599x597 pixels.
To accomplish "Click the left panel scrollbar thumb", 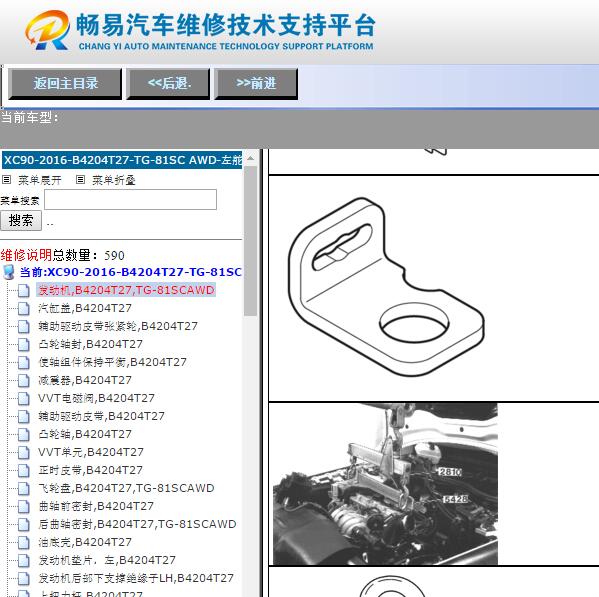I will pyautogui.click(x=251, y=241).
